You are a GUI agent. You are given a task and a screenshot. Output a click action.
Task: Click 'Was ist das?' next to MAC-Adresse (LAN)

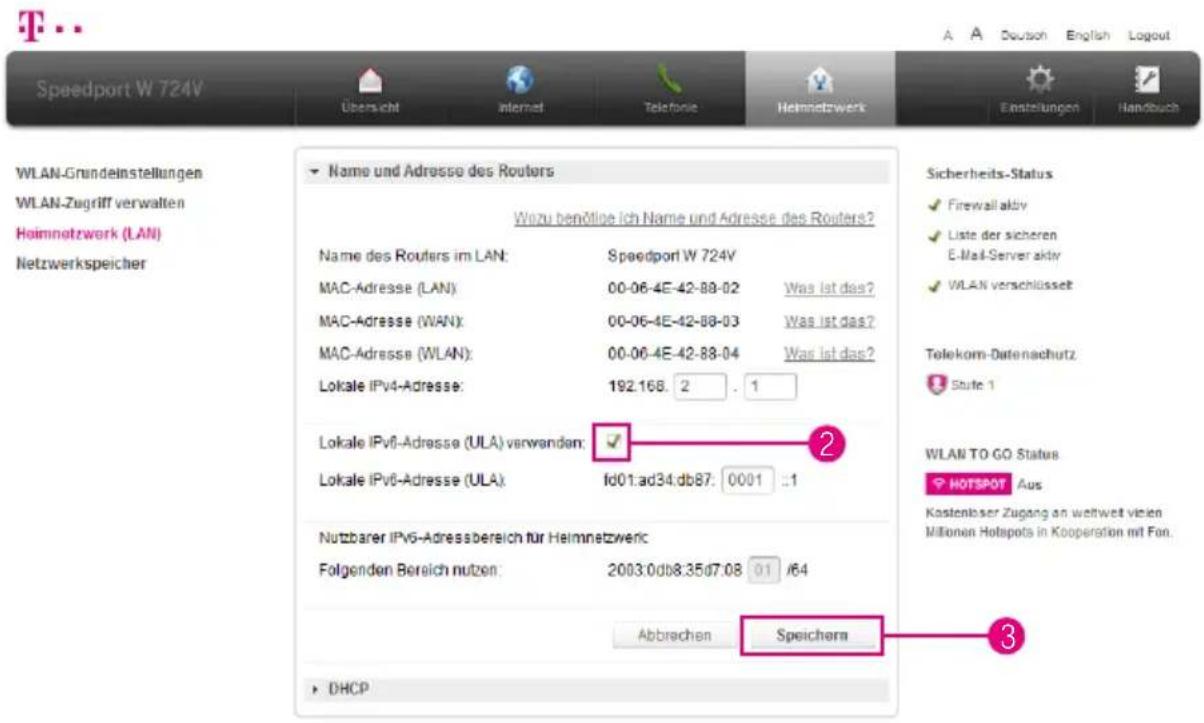830,289
